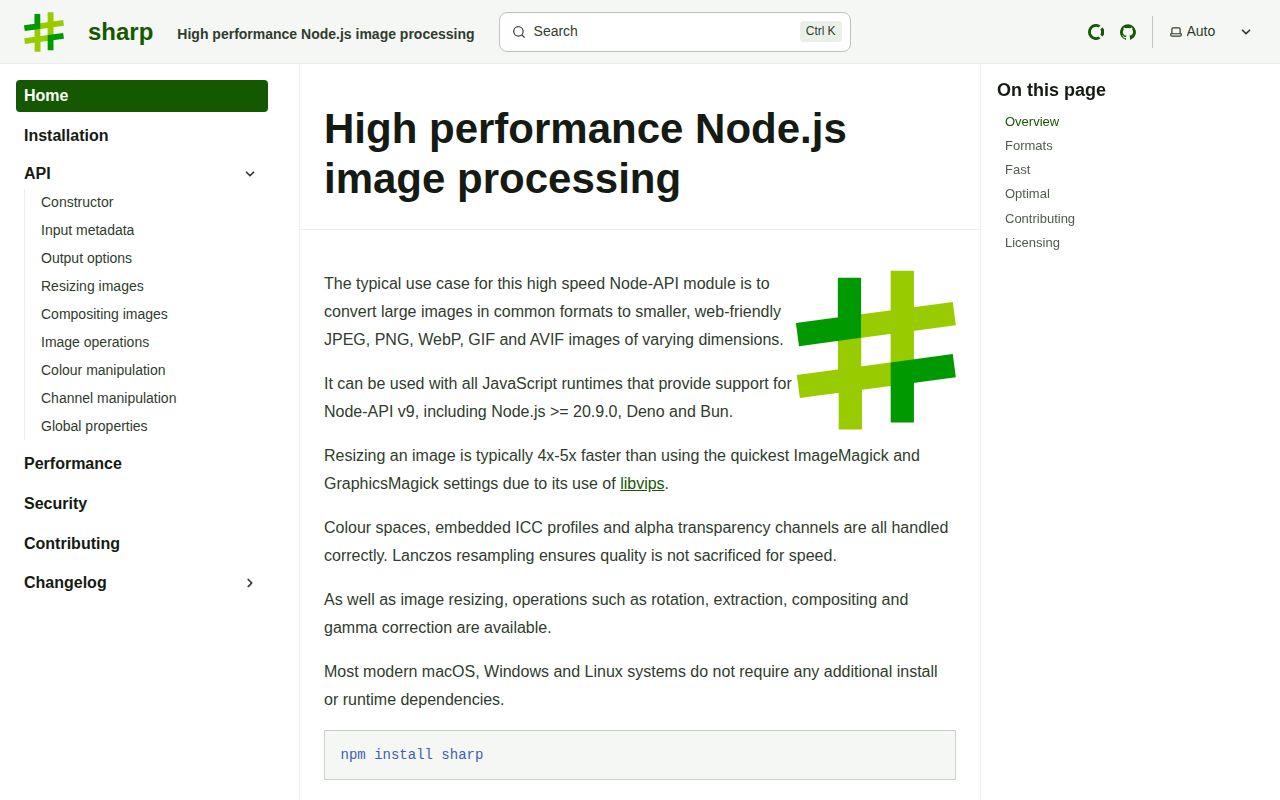Screen dimensions: 1280x800
Task: Click the header tagline text
Action: (x=326, y=34)
